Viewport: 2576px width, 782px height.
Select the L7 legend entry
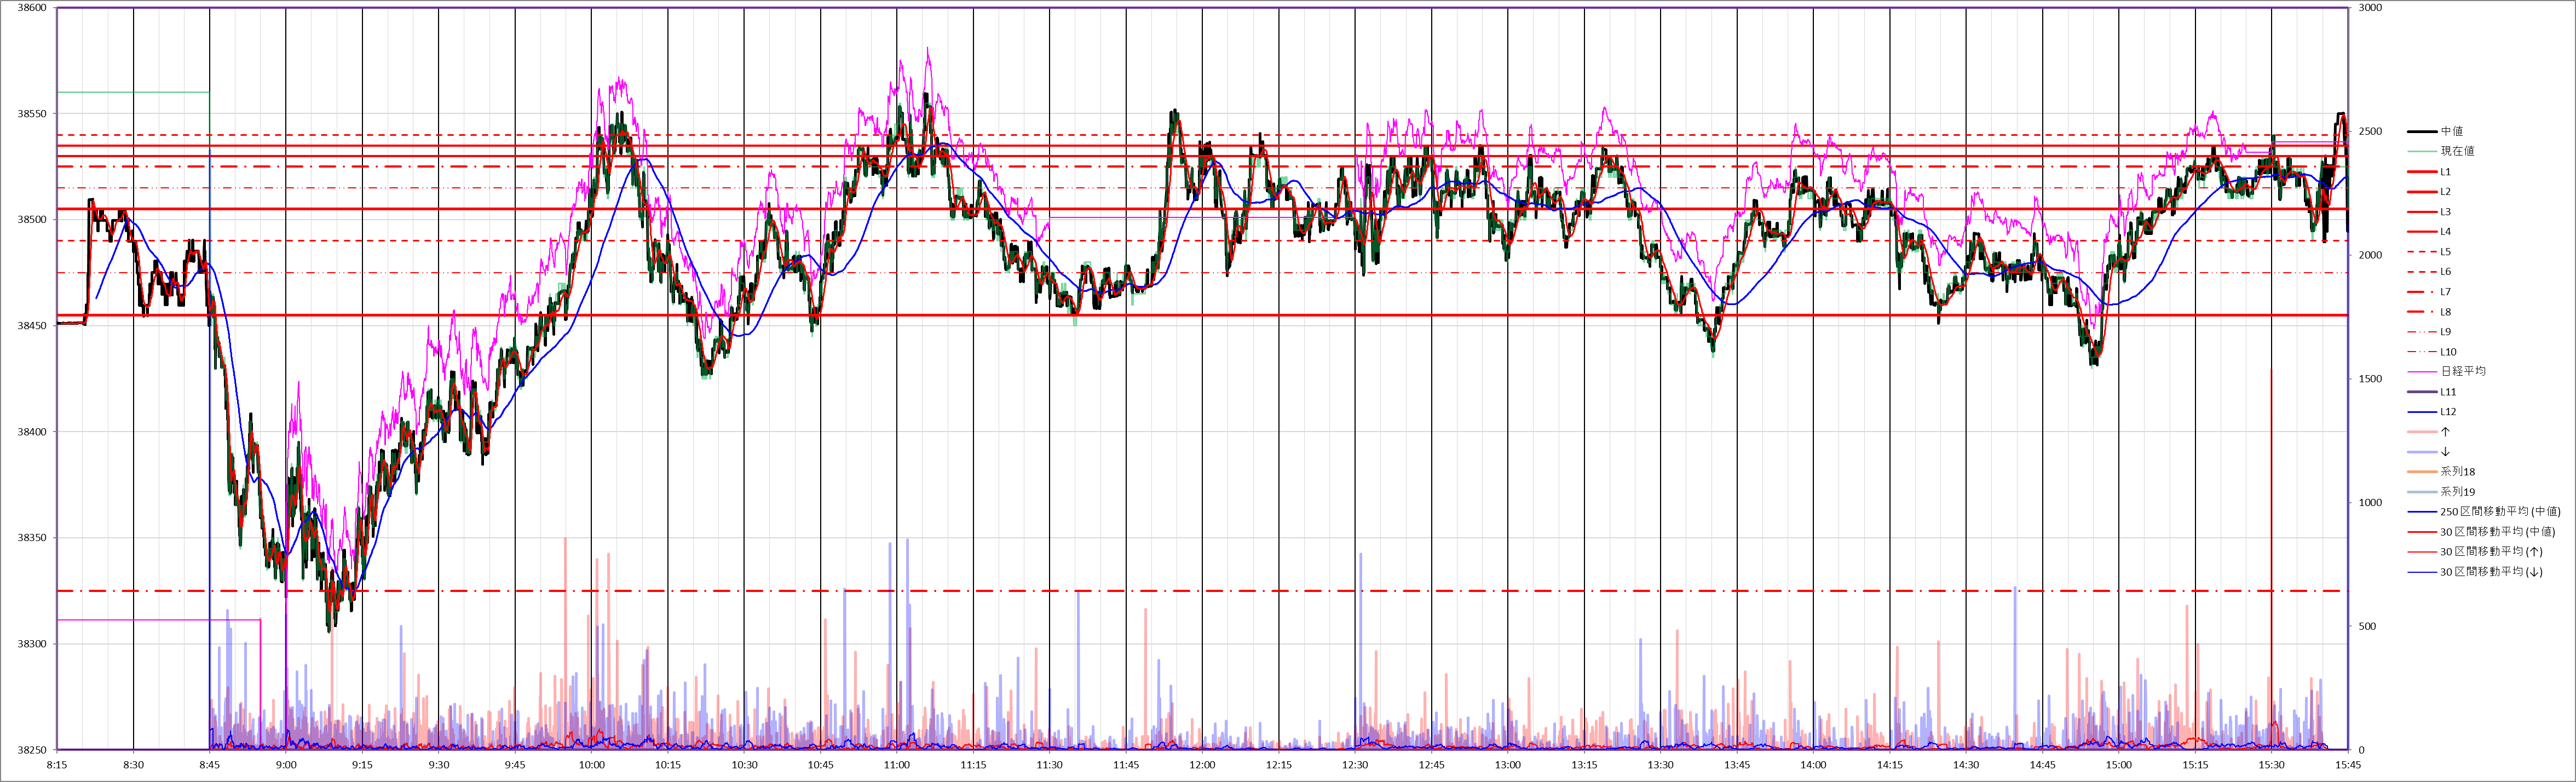[x=2428, y=292]
